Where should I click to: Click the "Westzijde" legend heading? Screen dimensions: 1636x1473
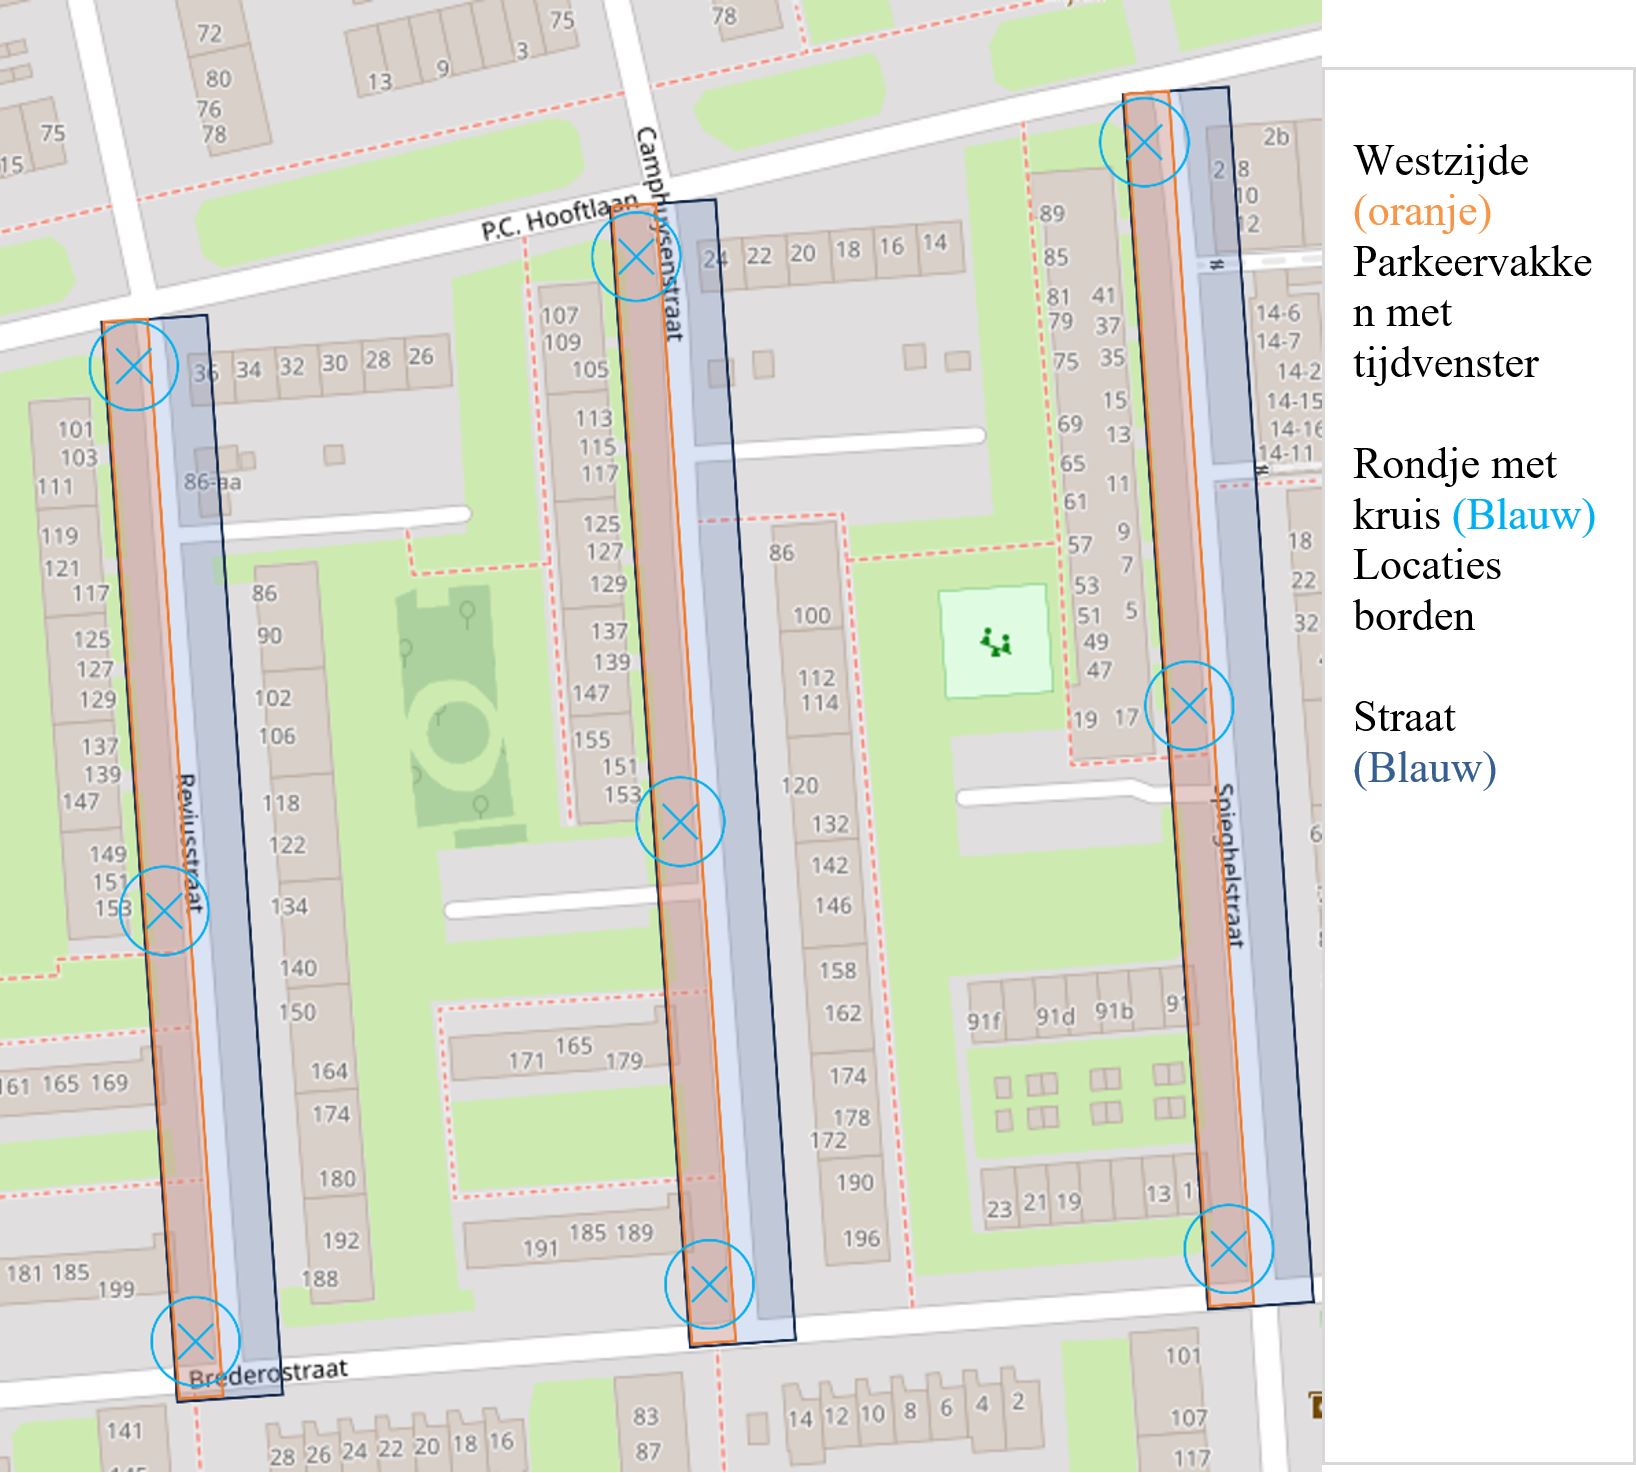[1440, 161]
